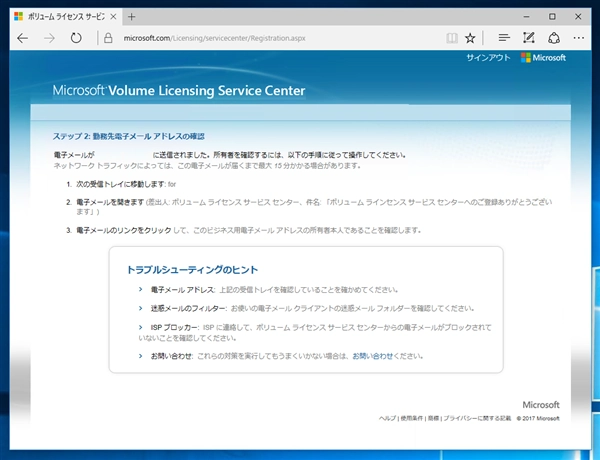Open 使用条件 footer link
This screenshot has height=460, width=600.
412,418
